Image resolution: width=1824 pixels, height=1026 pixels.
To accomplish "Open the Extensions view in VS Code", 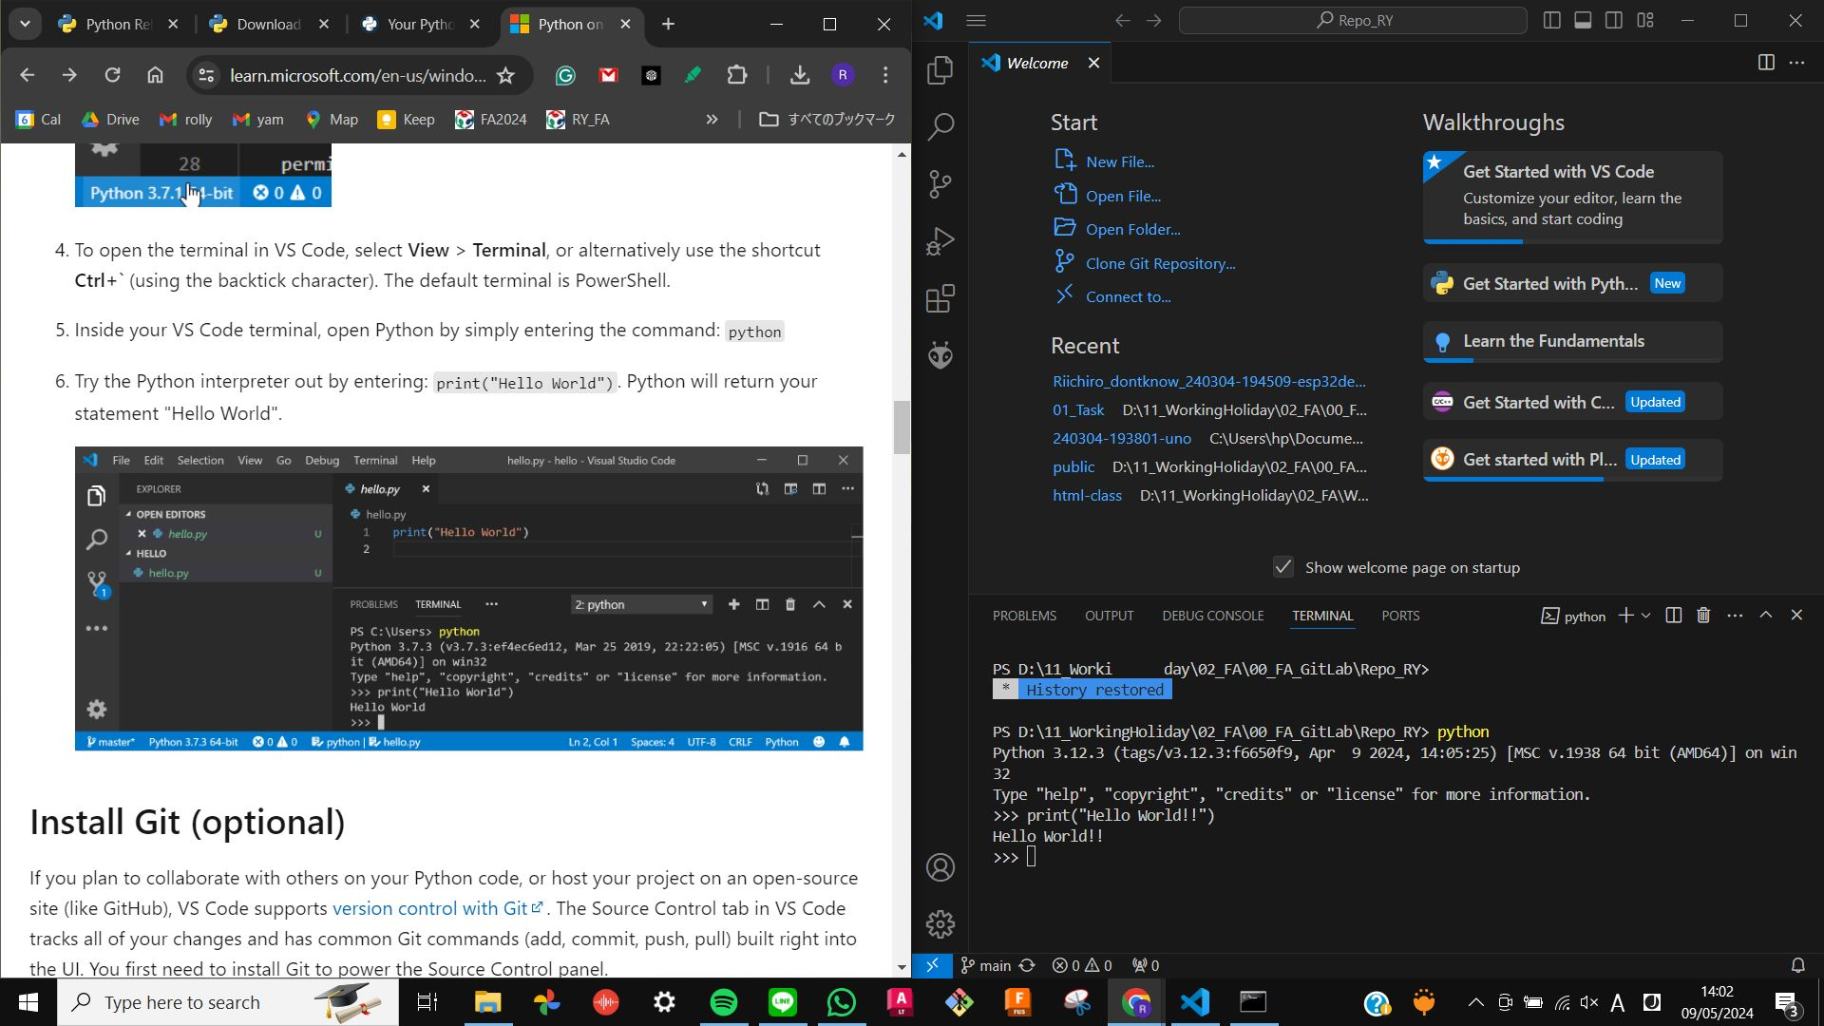I will pos(940,298).
